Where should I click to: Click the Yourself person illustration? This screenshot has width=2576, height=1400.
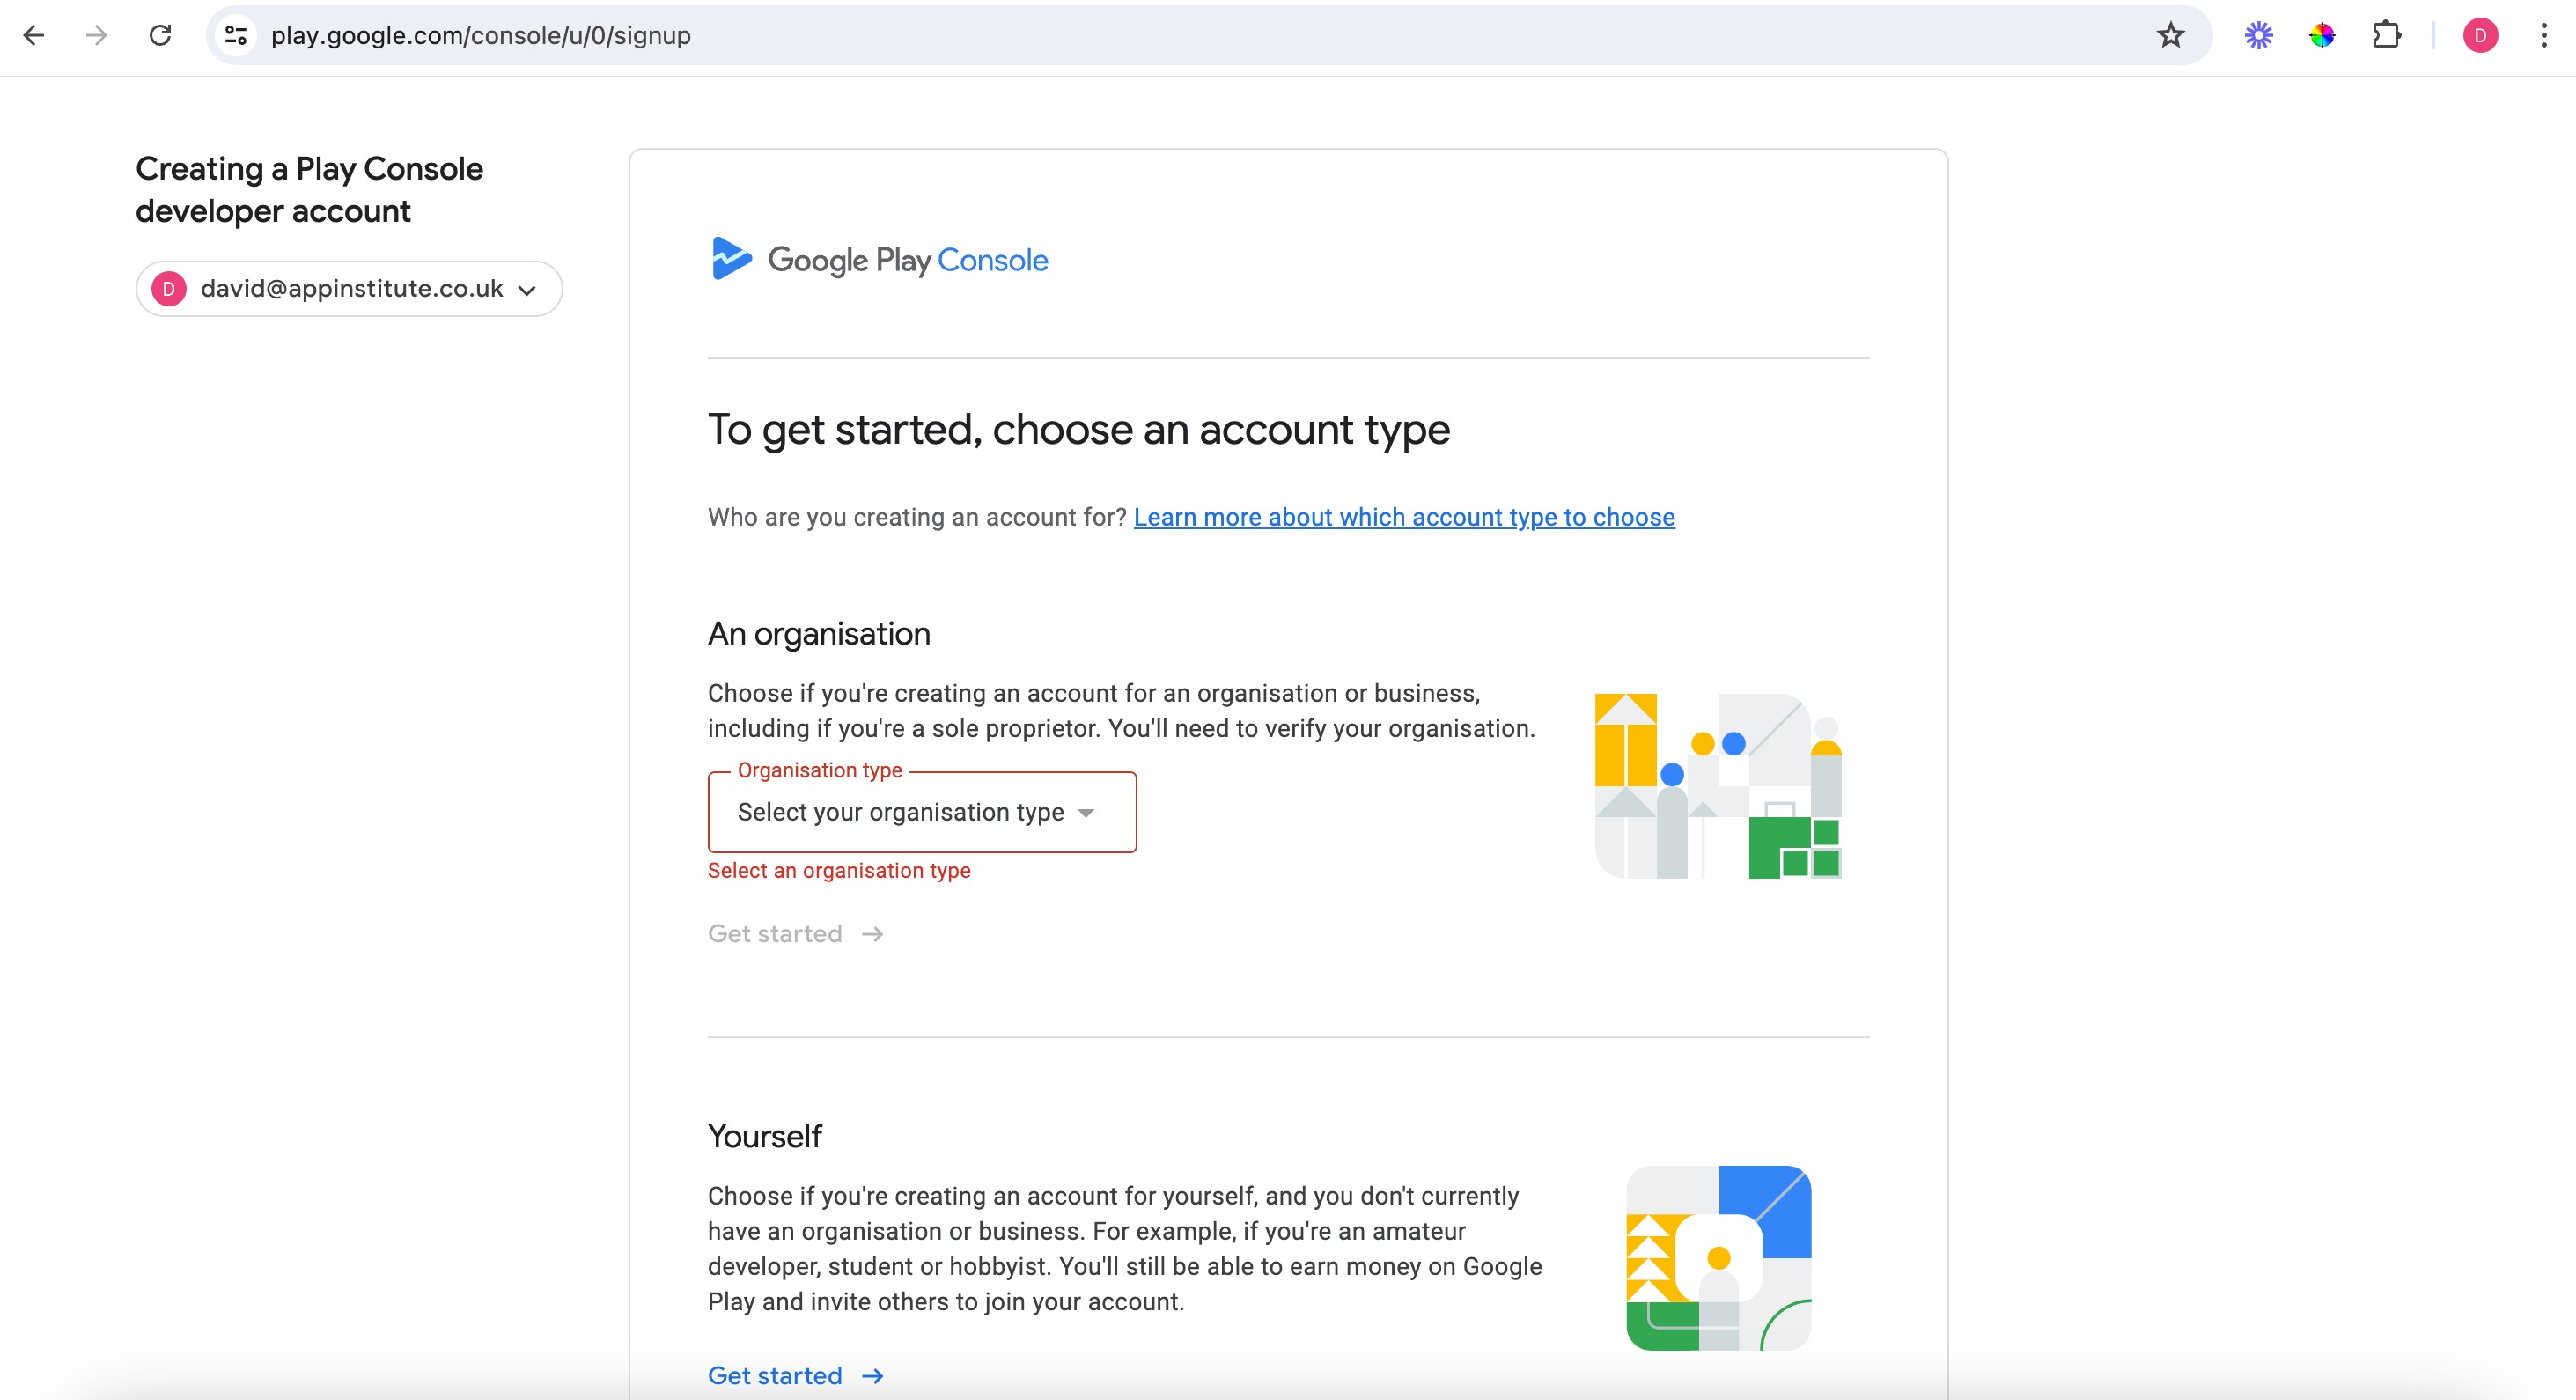point(1718,1257)
